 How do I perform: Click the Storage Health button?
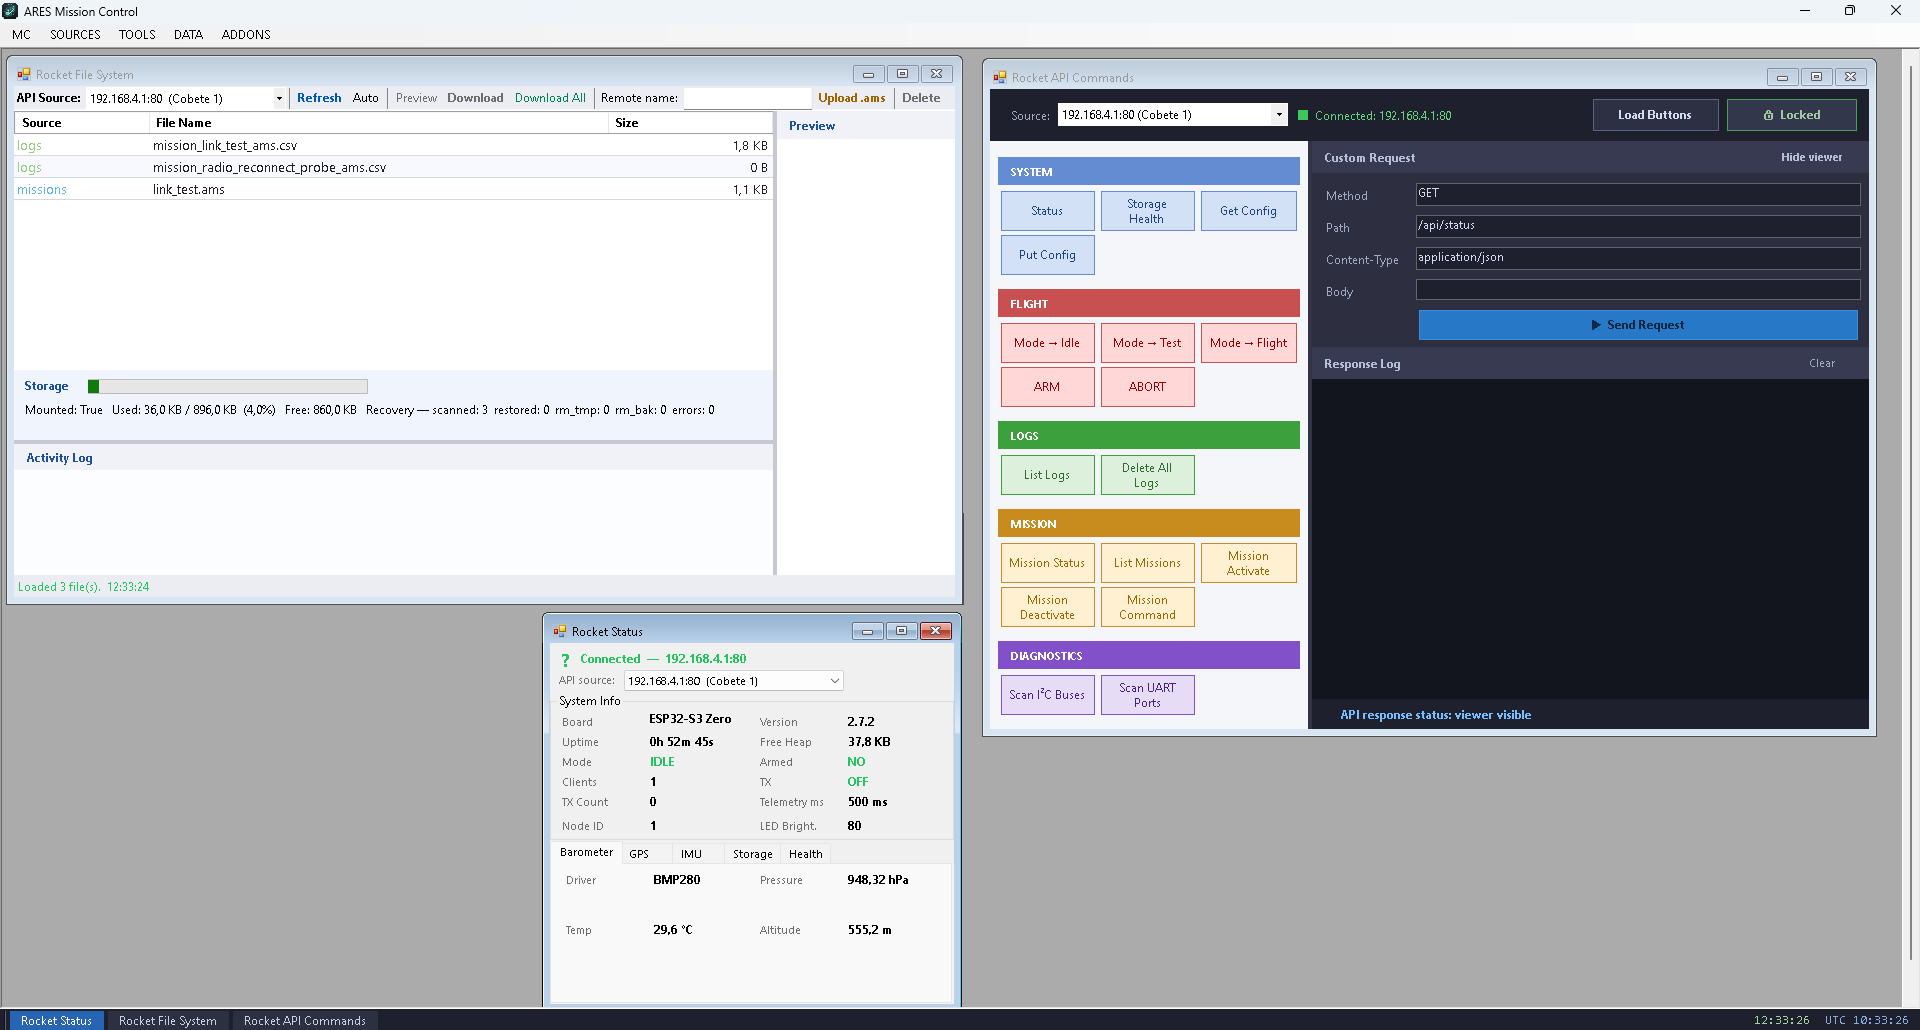pyautogui.click(x=1147, y=211)
